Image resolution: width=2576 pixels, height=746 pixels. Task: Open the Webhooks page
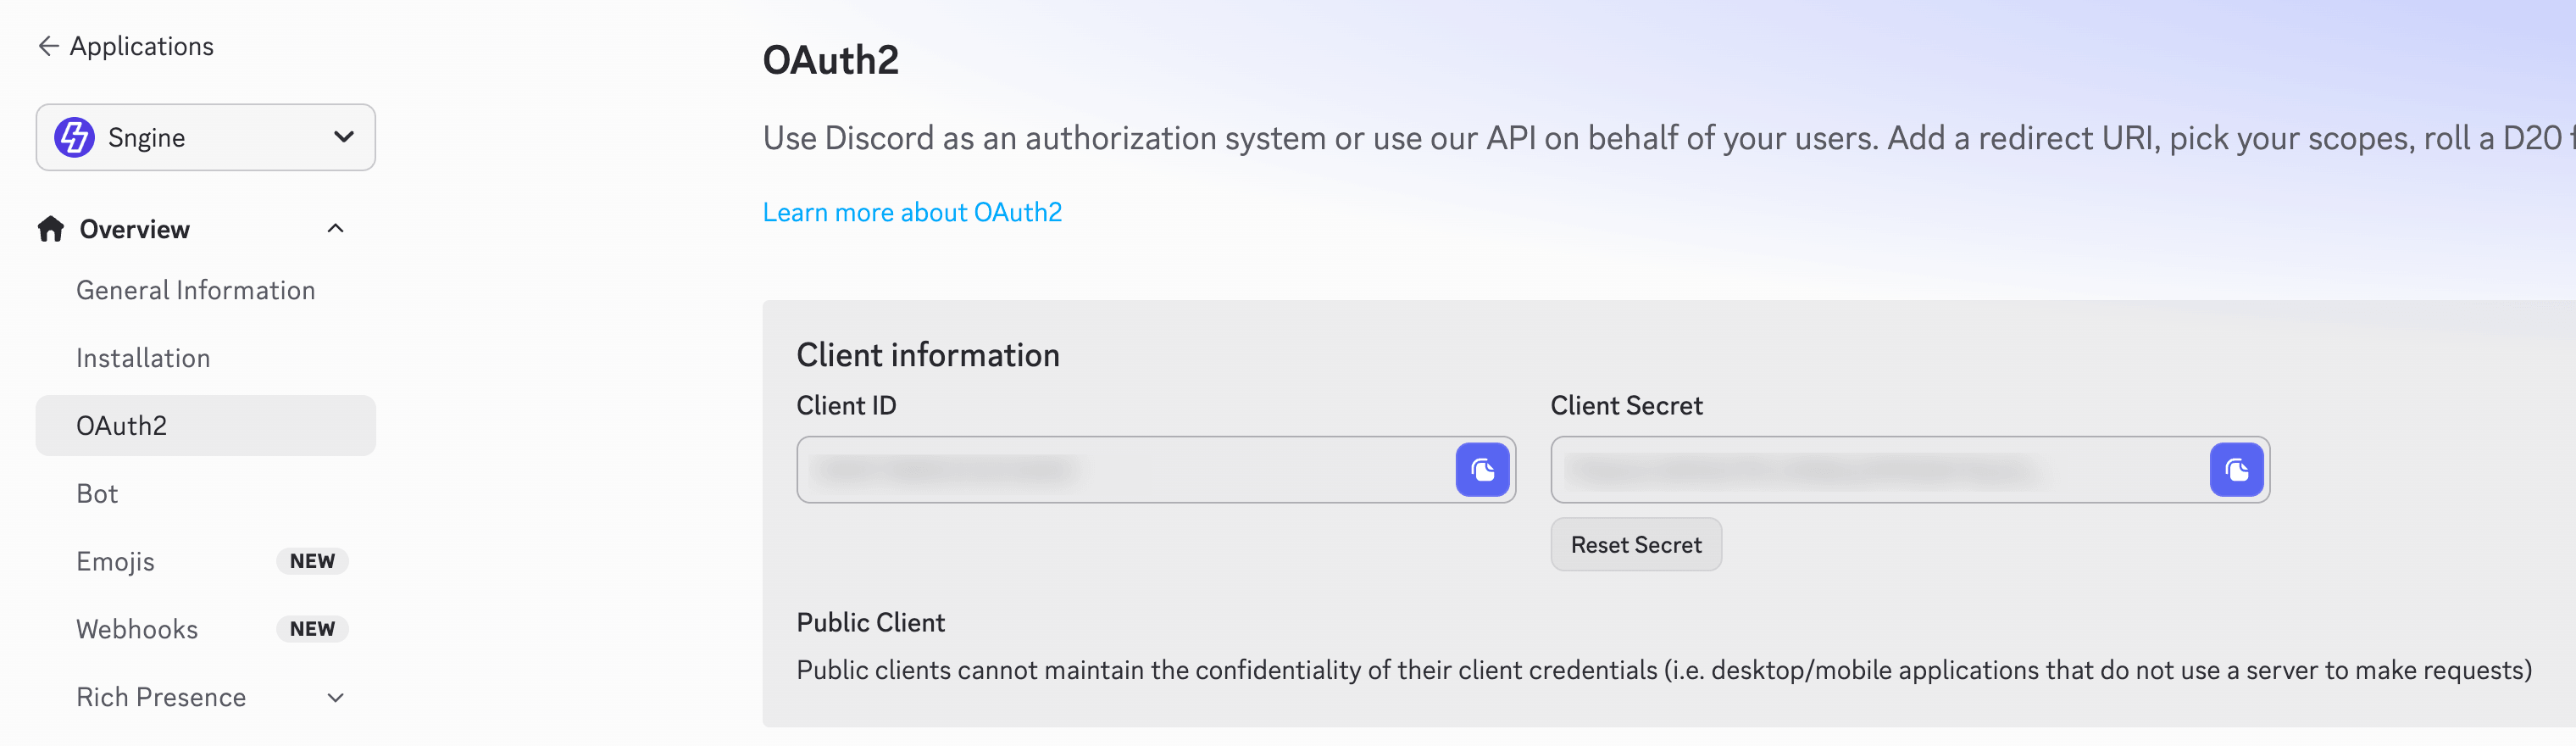tap(137, 629)
